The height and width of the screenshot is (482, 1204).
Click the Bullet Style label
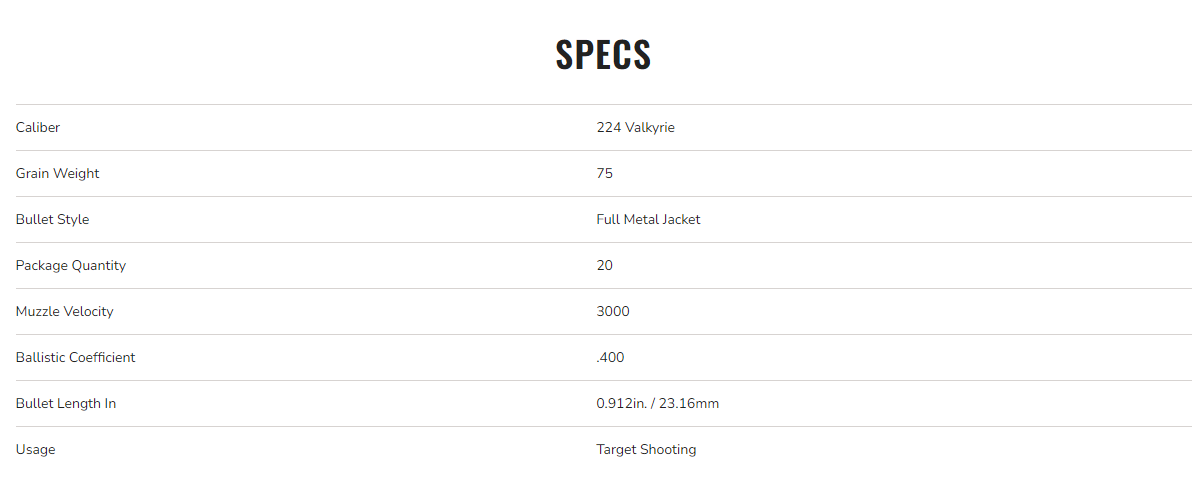click(x=52, y=219)
